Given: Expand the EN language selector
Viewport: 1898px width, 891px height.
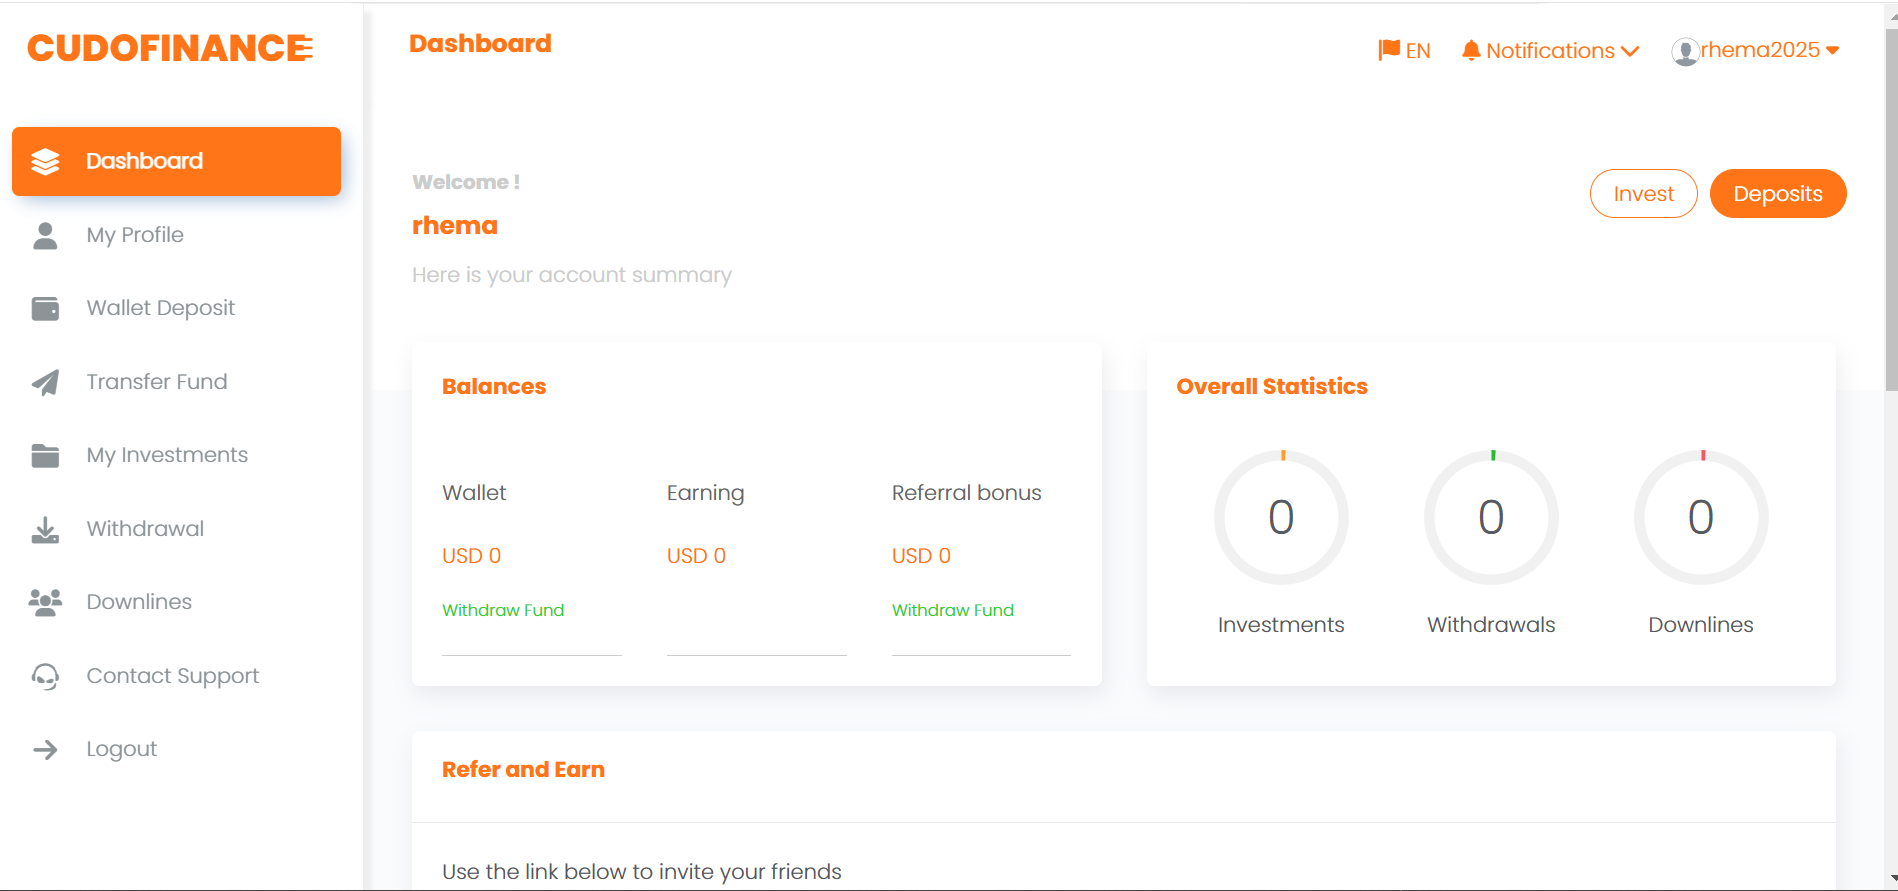Looking at the screenshot, I should click(1404, 49).
